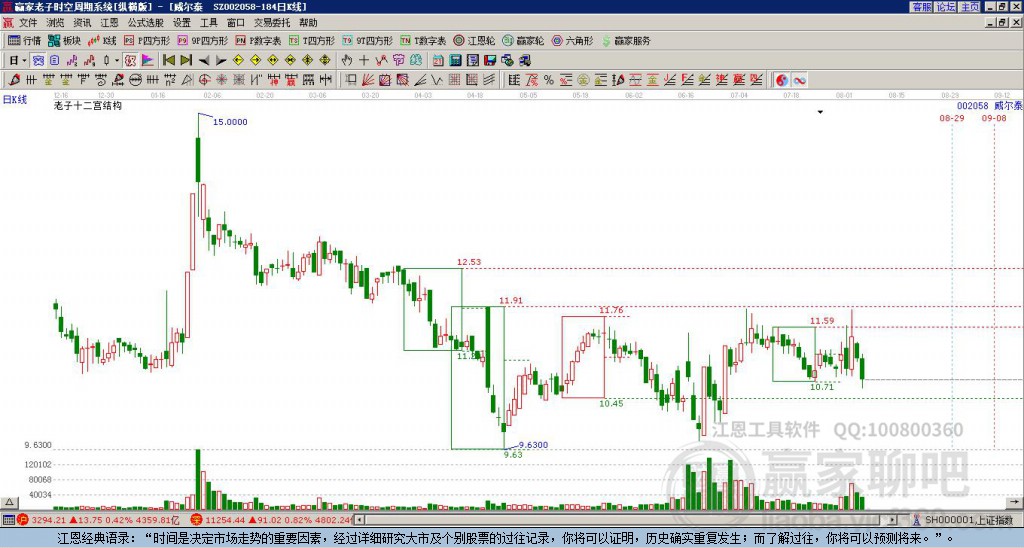Open the calendar date icon
Viewport: 1024px width, 548px height.
(x=438, y=61)
